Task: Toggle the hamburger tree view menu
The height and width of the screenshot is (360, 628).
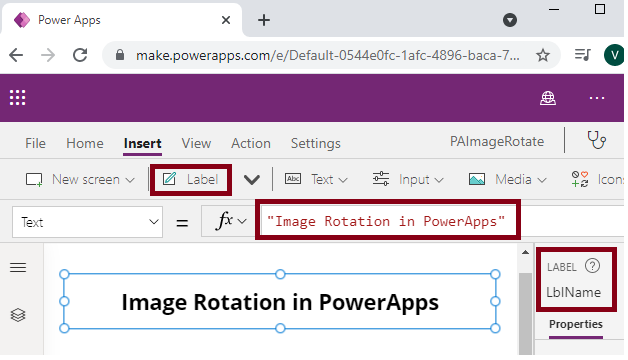Action: (x=18, y=267)
